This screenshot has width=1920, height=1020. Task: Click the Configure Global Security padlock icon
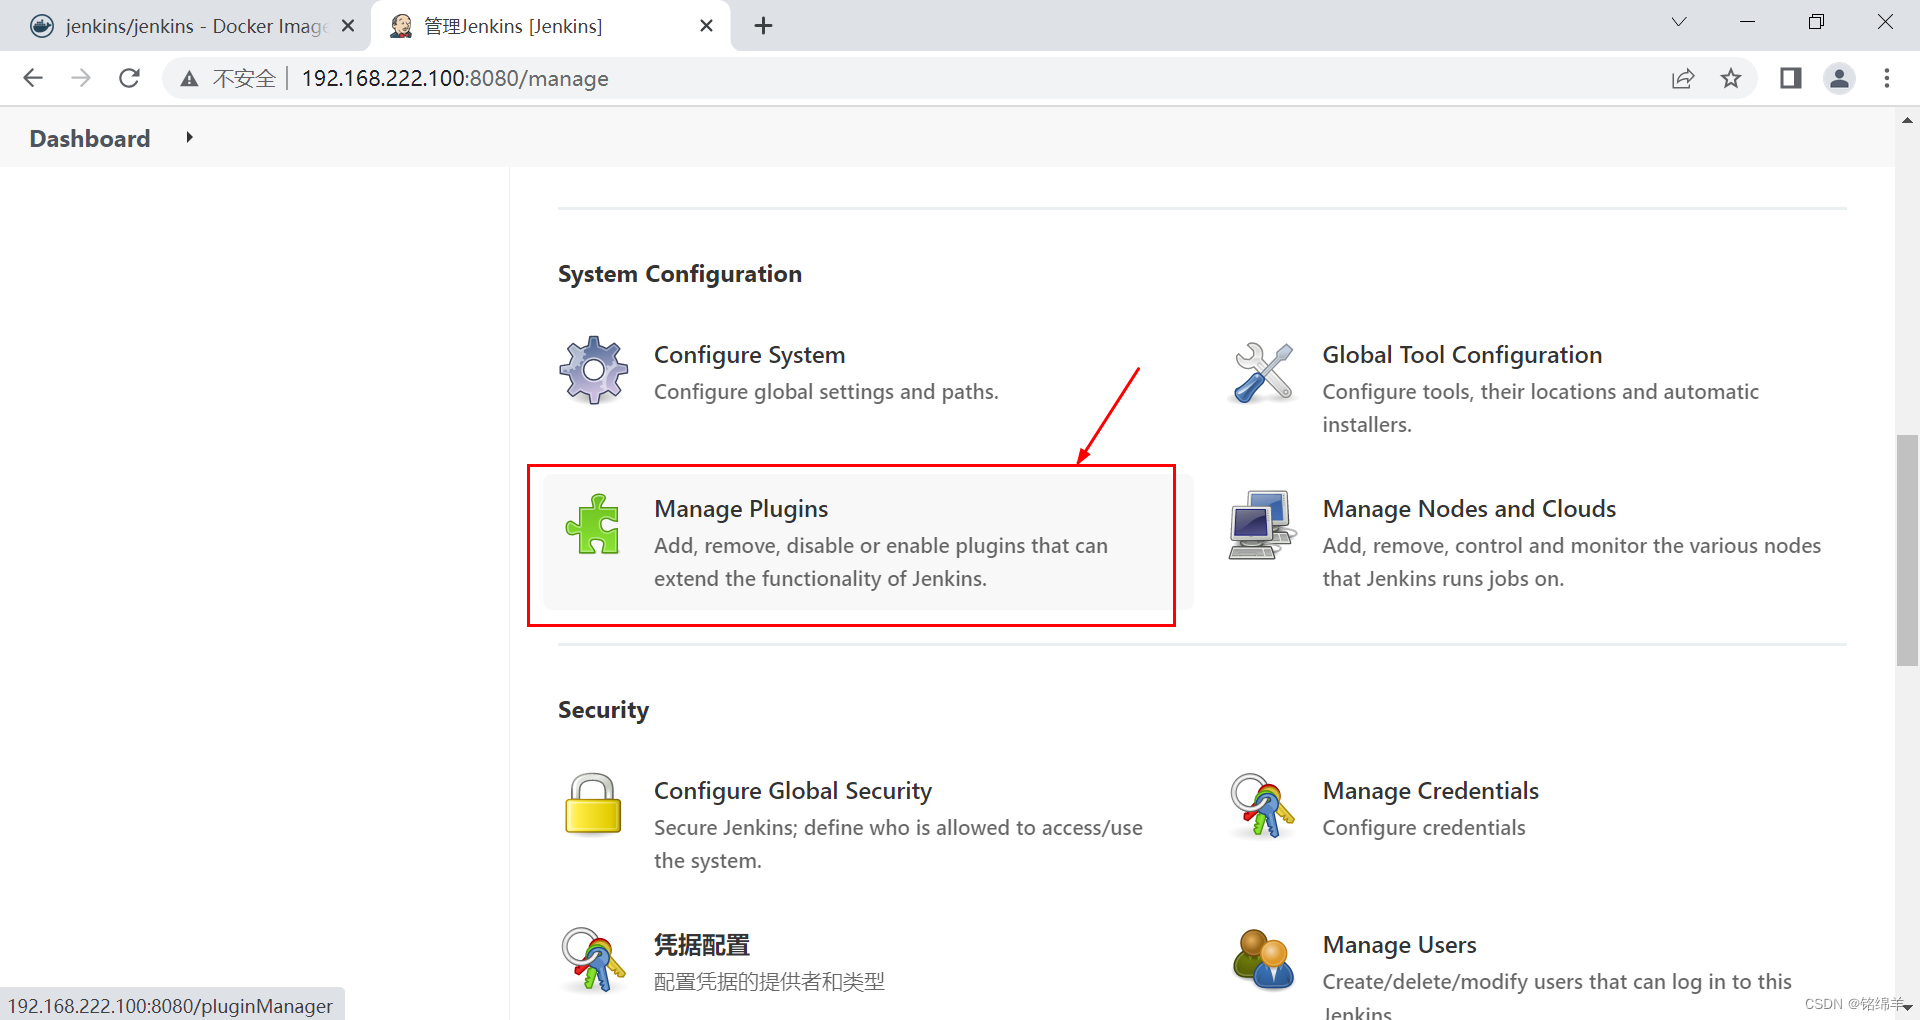click(593, 804)
